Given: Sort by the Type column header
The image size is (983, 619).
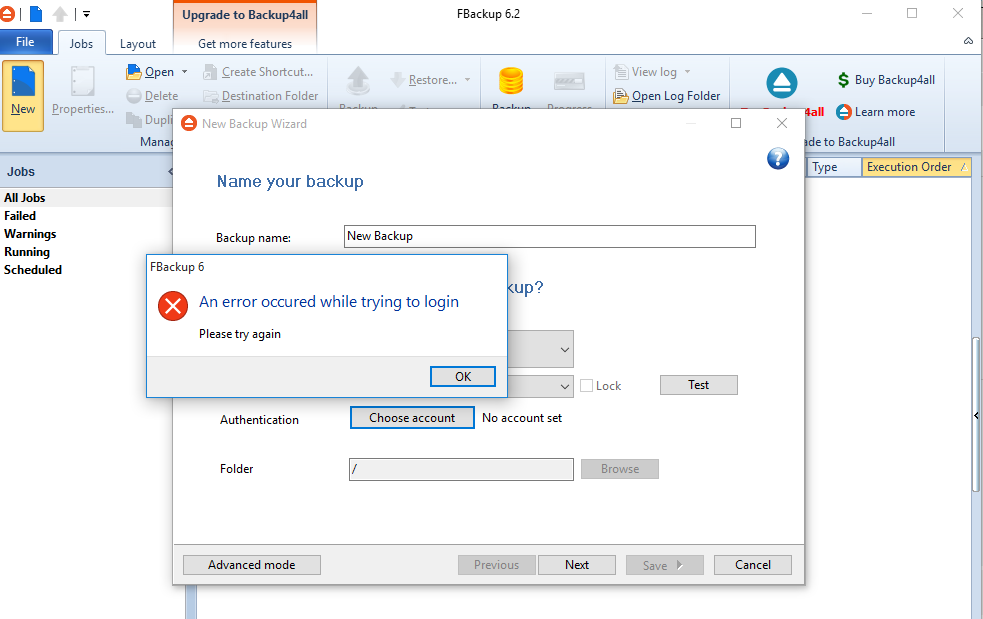Looking at the screenshot, I should tap(834, 167).
